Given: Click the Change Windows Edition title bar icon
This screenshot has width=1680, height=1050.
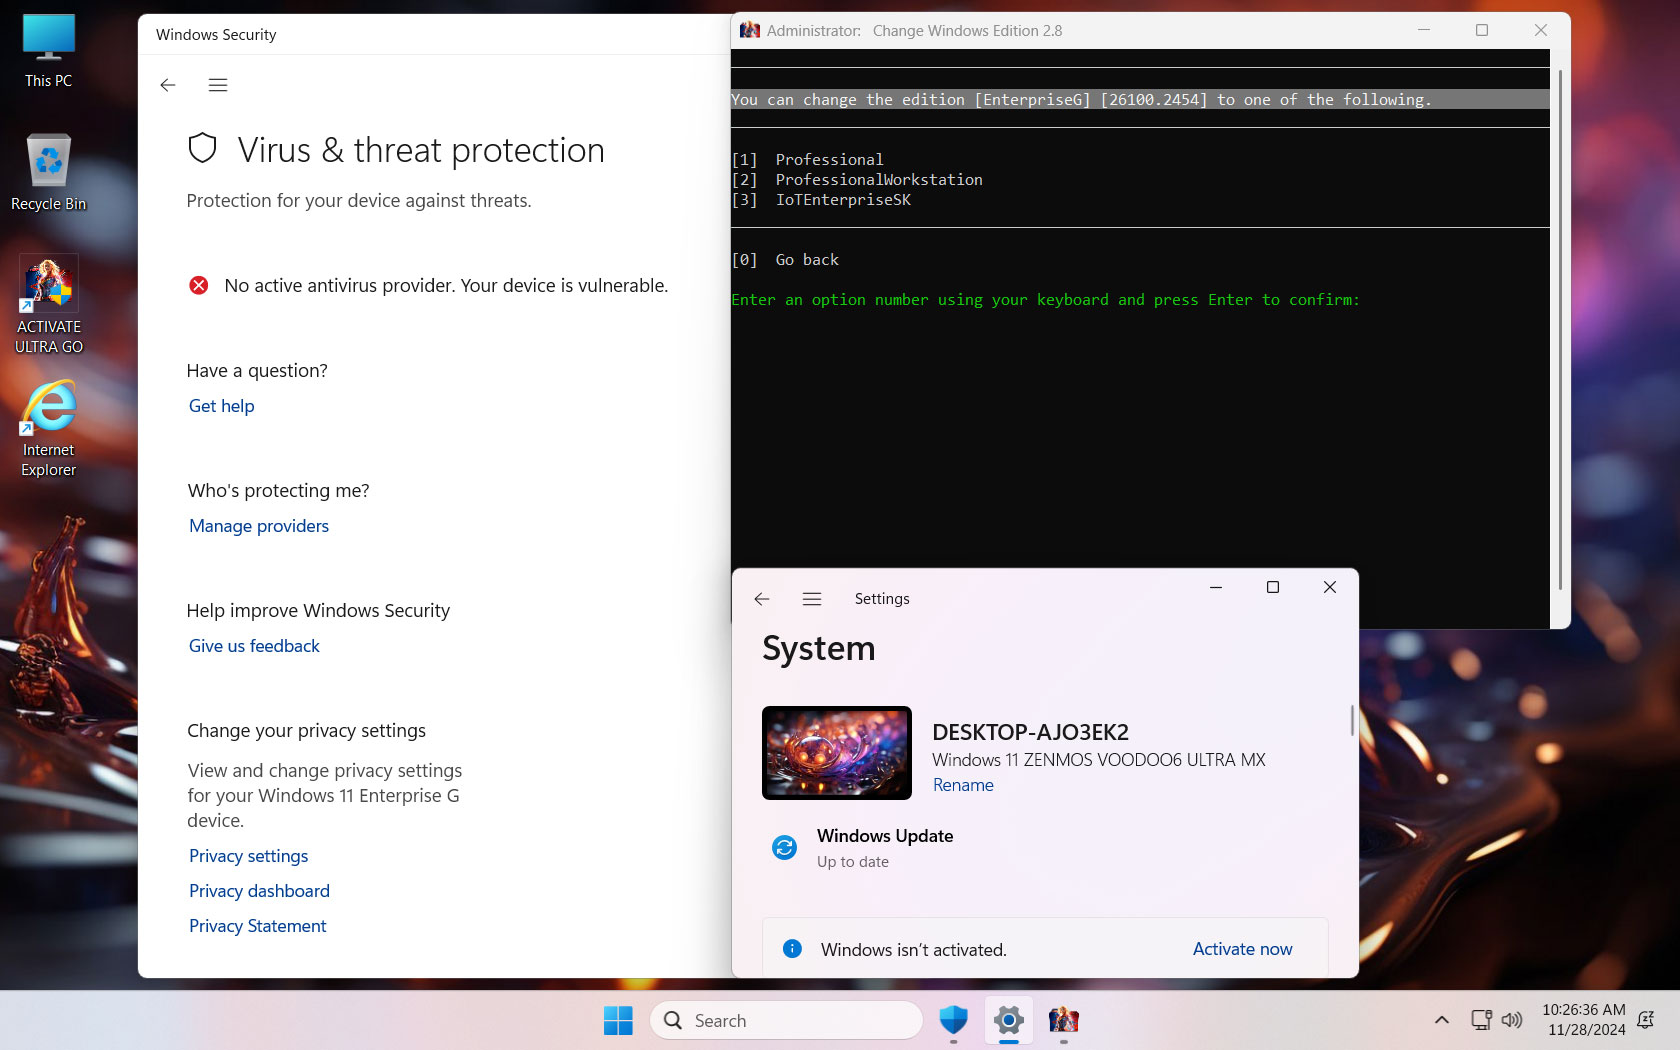Looking at the screenshot, I should pyautogui.click(x=750, y=31).
